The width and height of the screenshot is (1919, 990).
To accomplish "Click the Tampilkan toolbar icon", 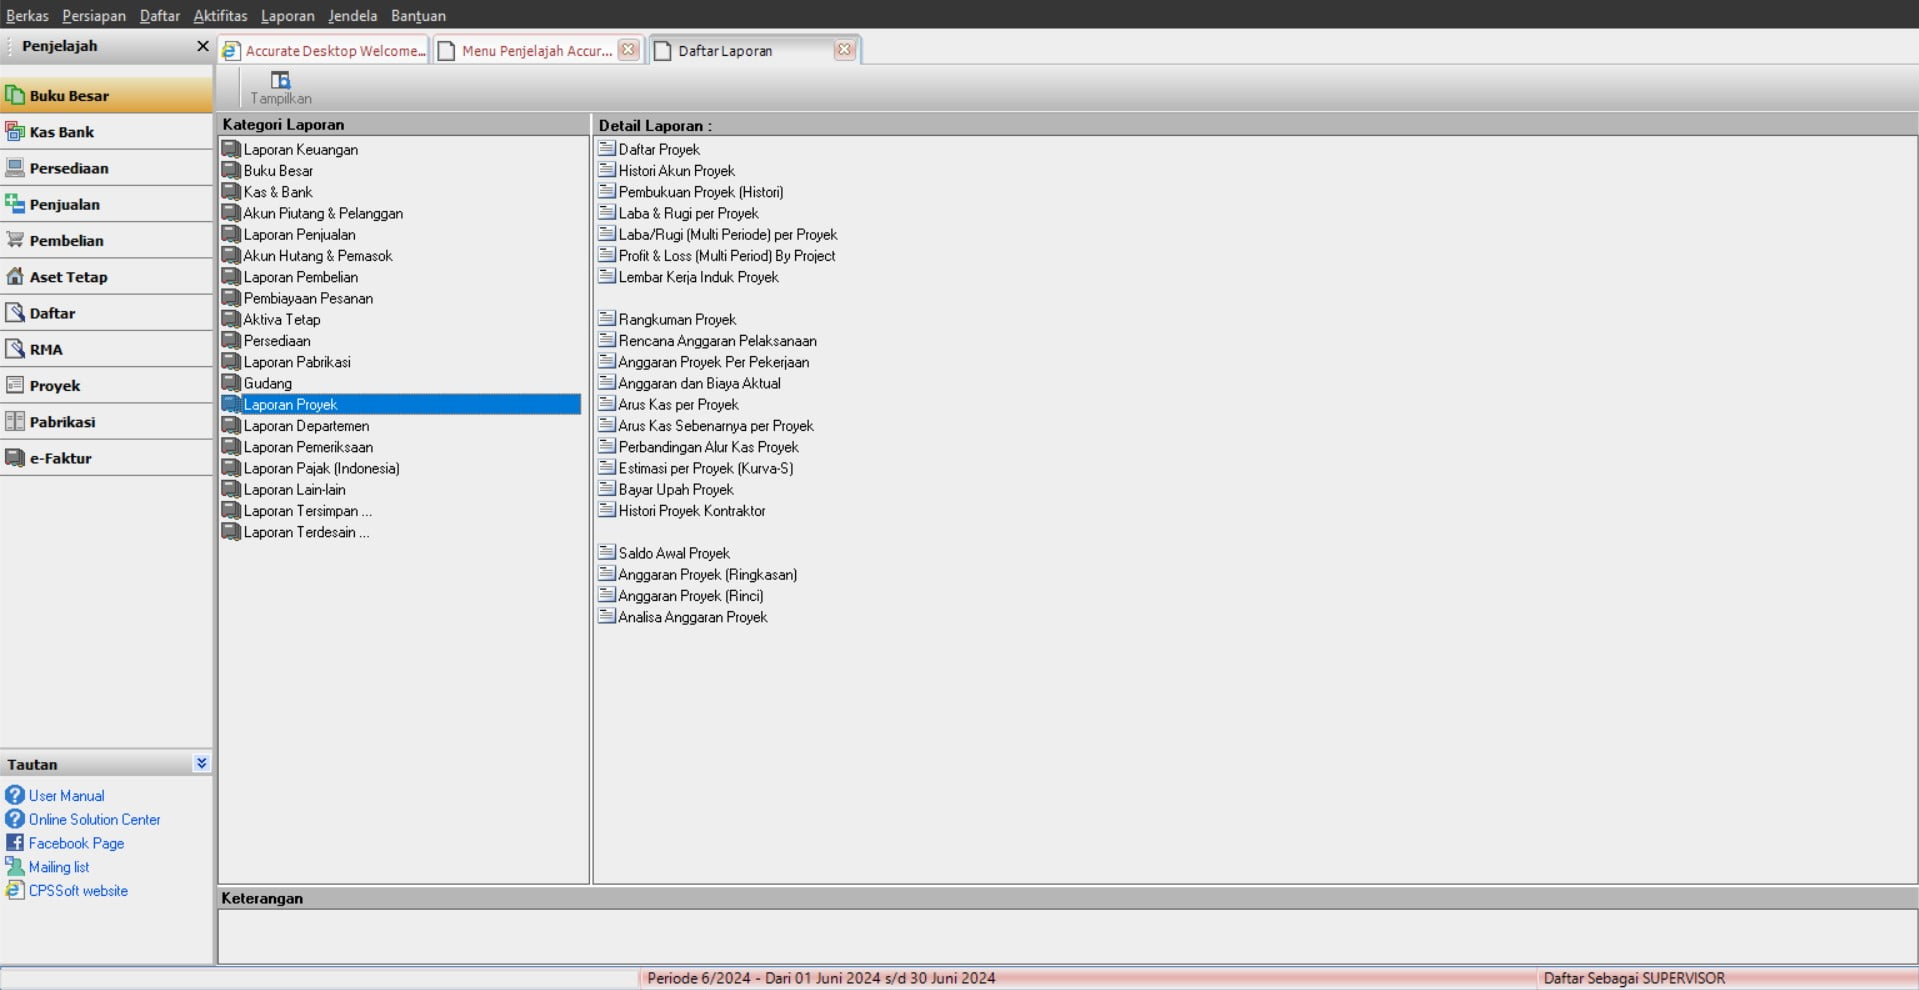I will point(280,81).
